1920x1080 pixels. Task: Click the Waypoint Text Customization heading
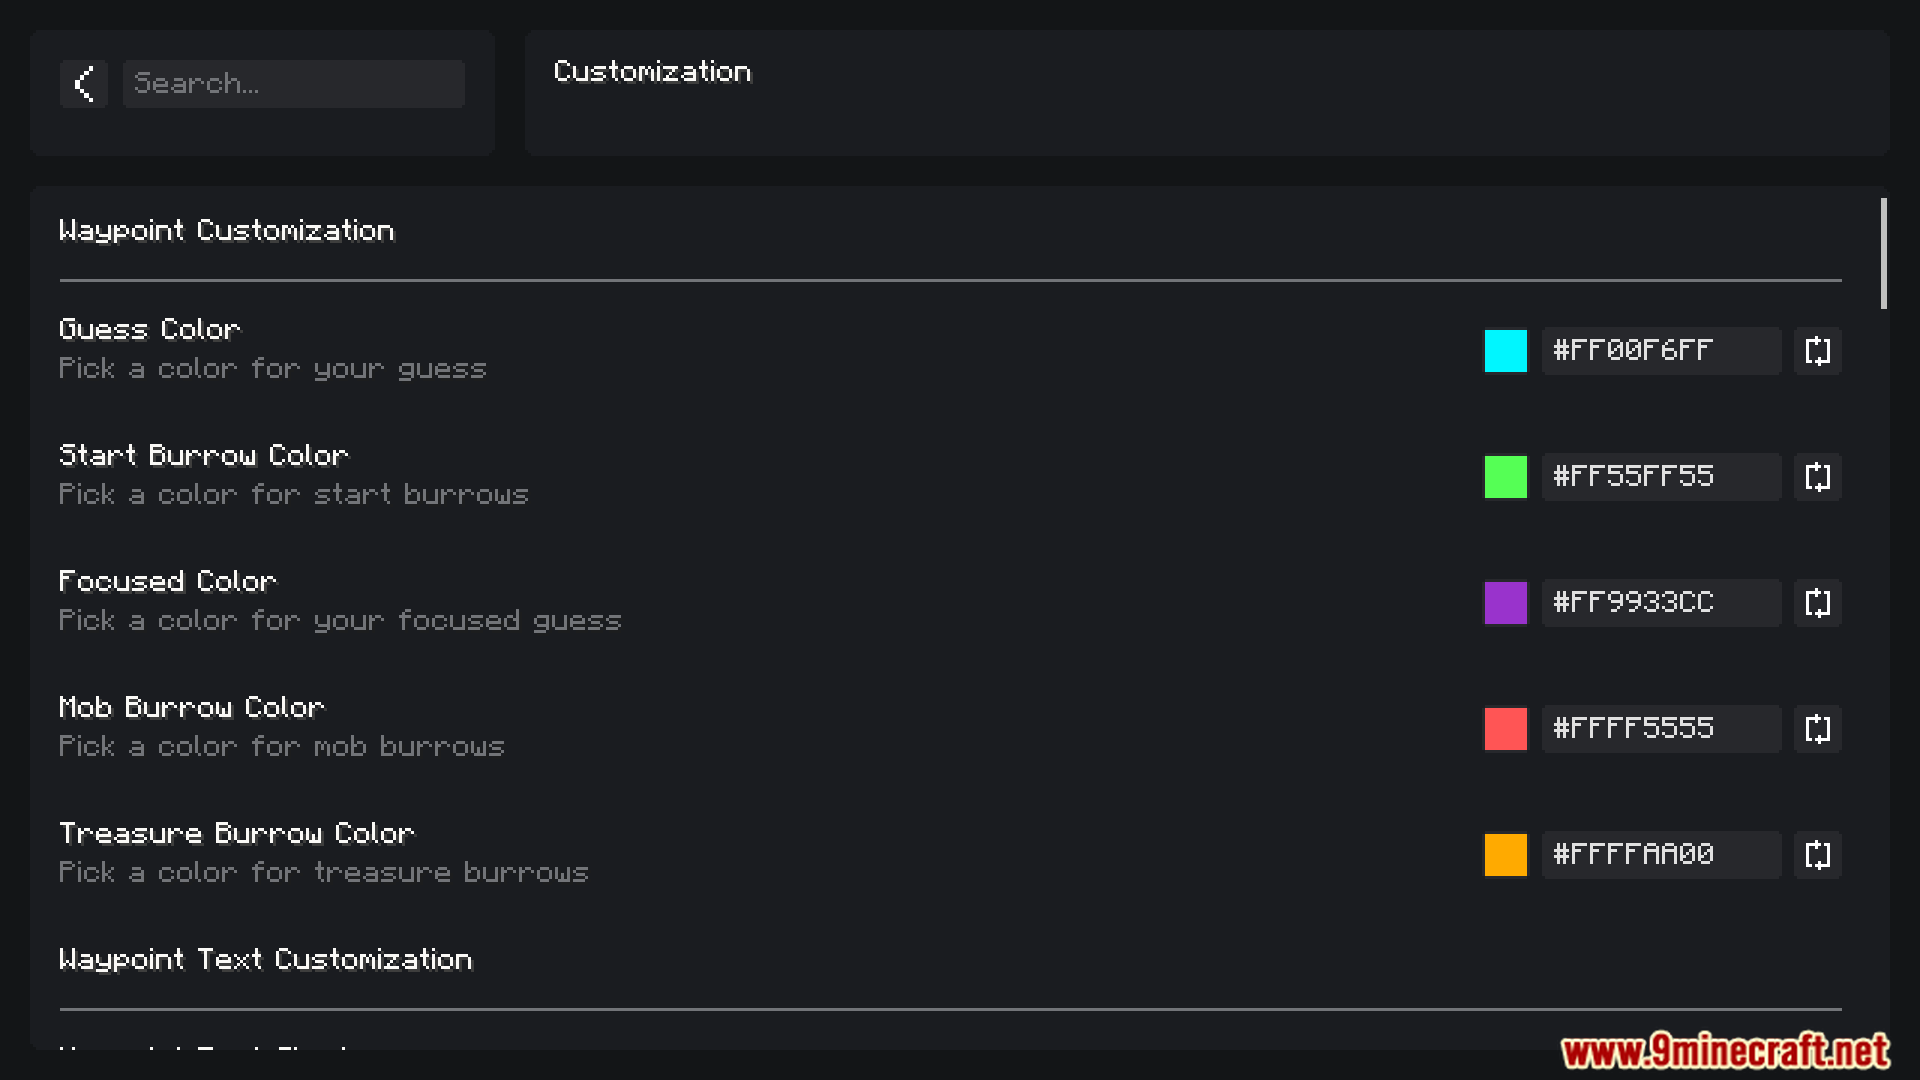tap(265, 960)
